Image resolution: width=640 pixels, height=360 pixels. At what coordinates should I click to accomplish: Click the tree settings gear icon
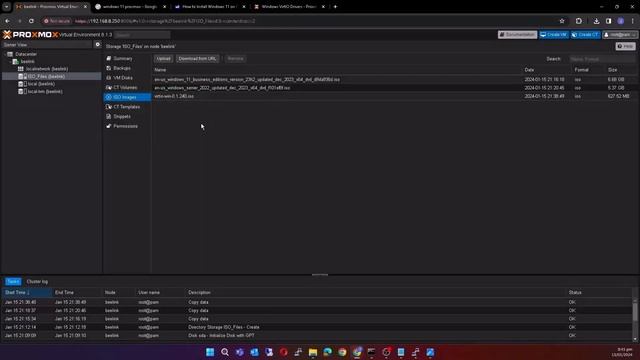click(x=98, y=44)
